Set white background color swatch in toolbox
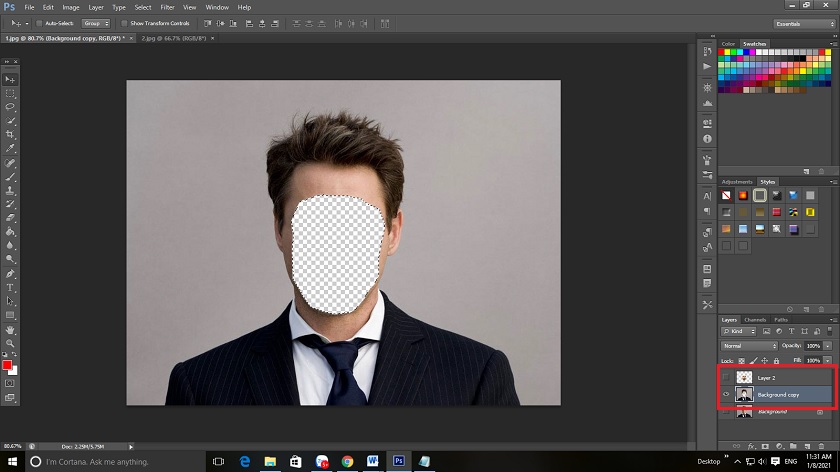The height and width of the screenshot is (472, 840). [14, 371]
